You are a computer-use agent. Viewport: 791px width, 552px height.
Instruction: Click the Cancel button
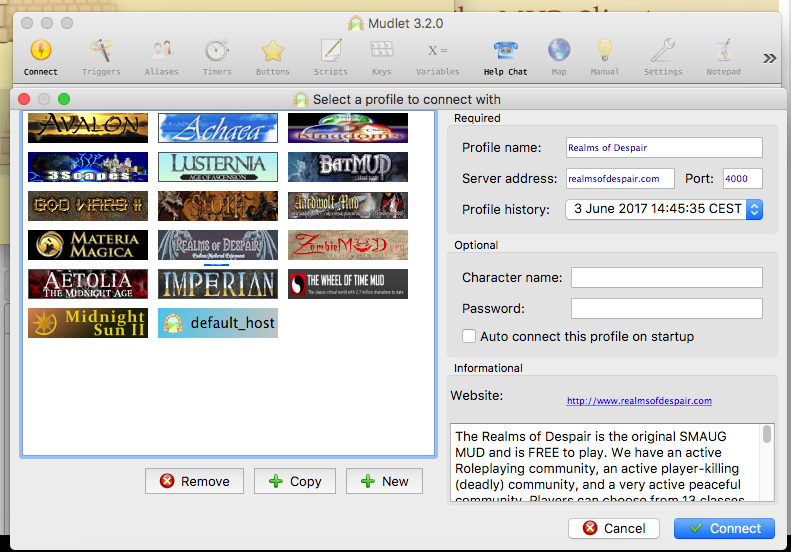pos(613,528)
